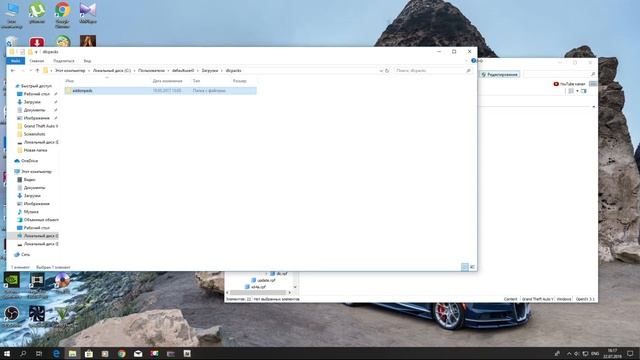The width and height of the screenshot is (640, 360).
Task: Click the Этот компьютер breadcrumb in address bar
Action: [70, 71]
